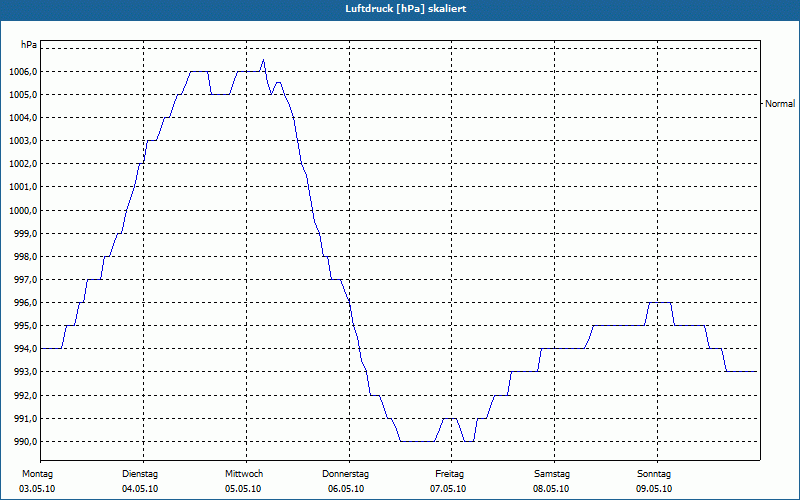800x500 pixels.
Task: Select the 1006,0 y-axis value
Action: 23,72
